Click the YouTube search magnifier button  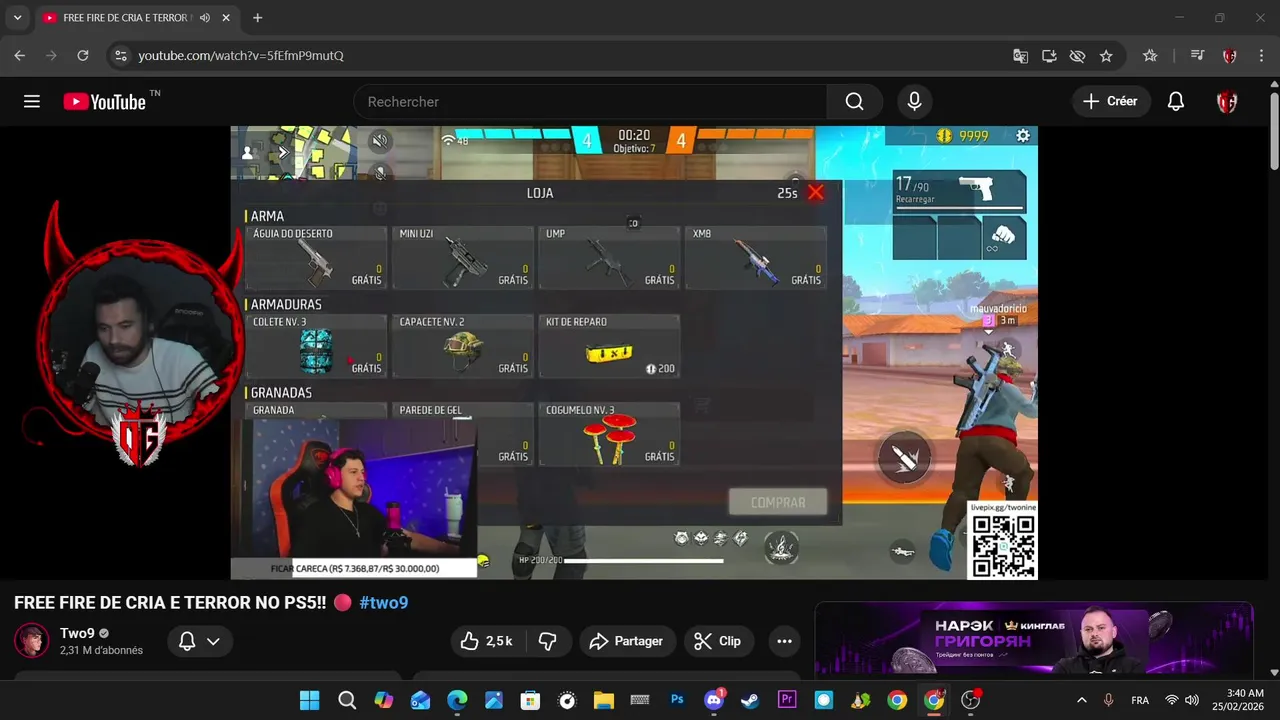(854, 101)
